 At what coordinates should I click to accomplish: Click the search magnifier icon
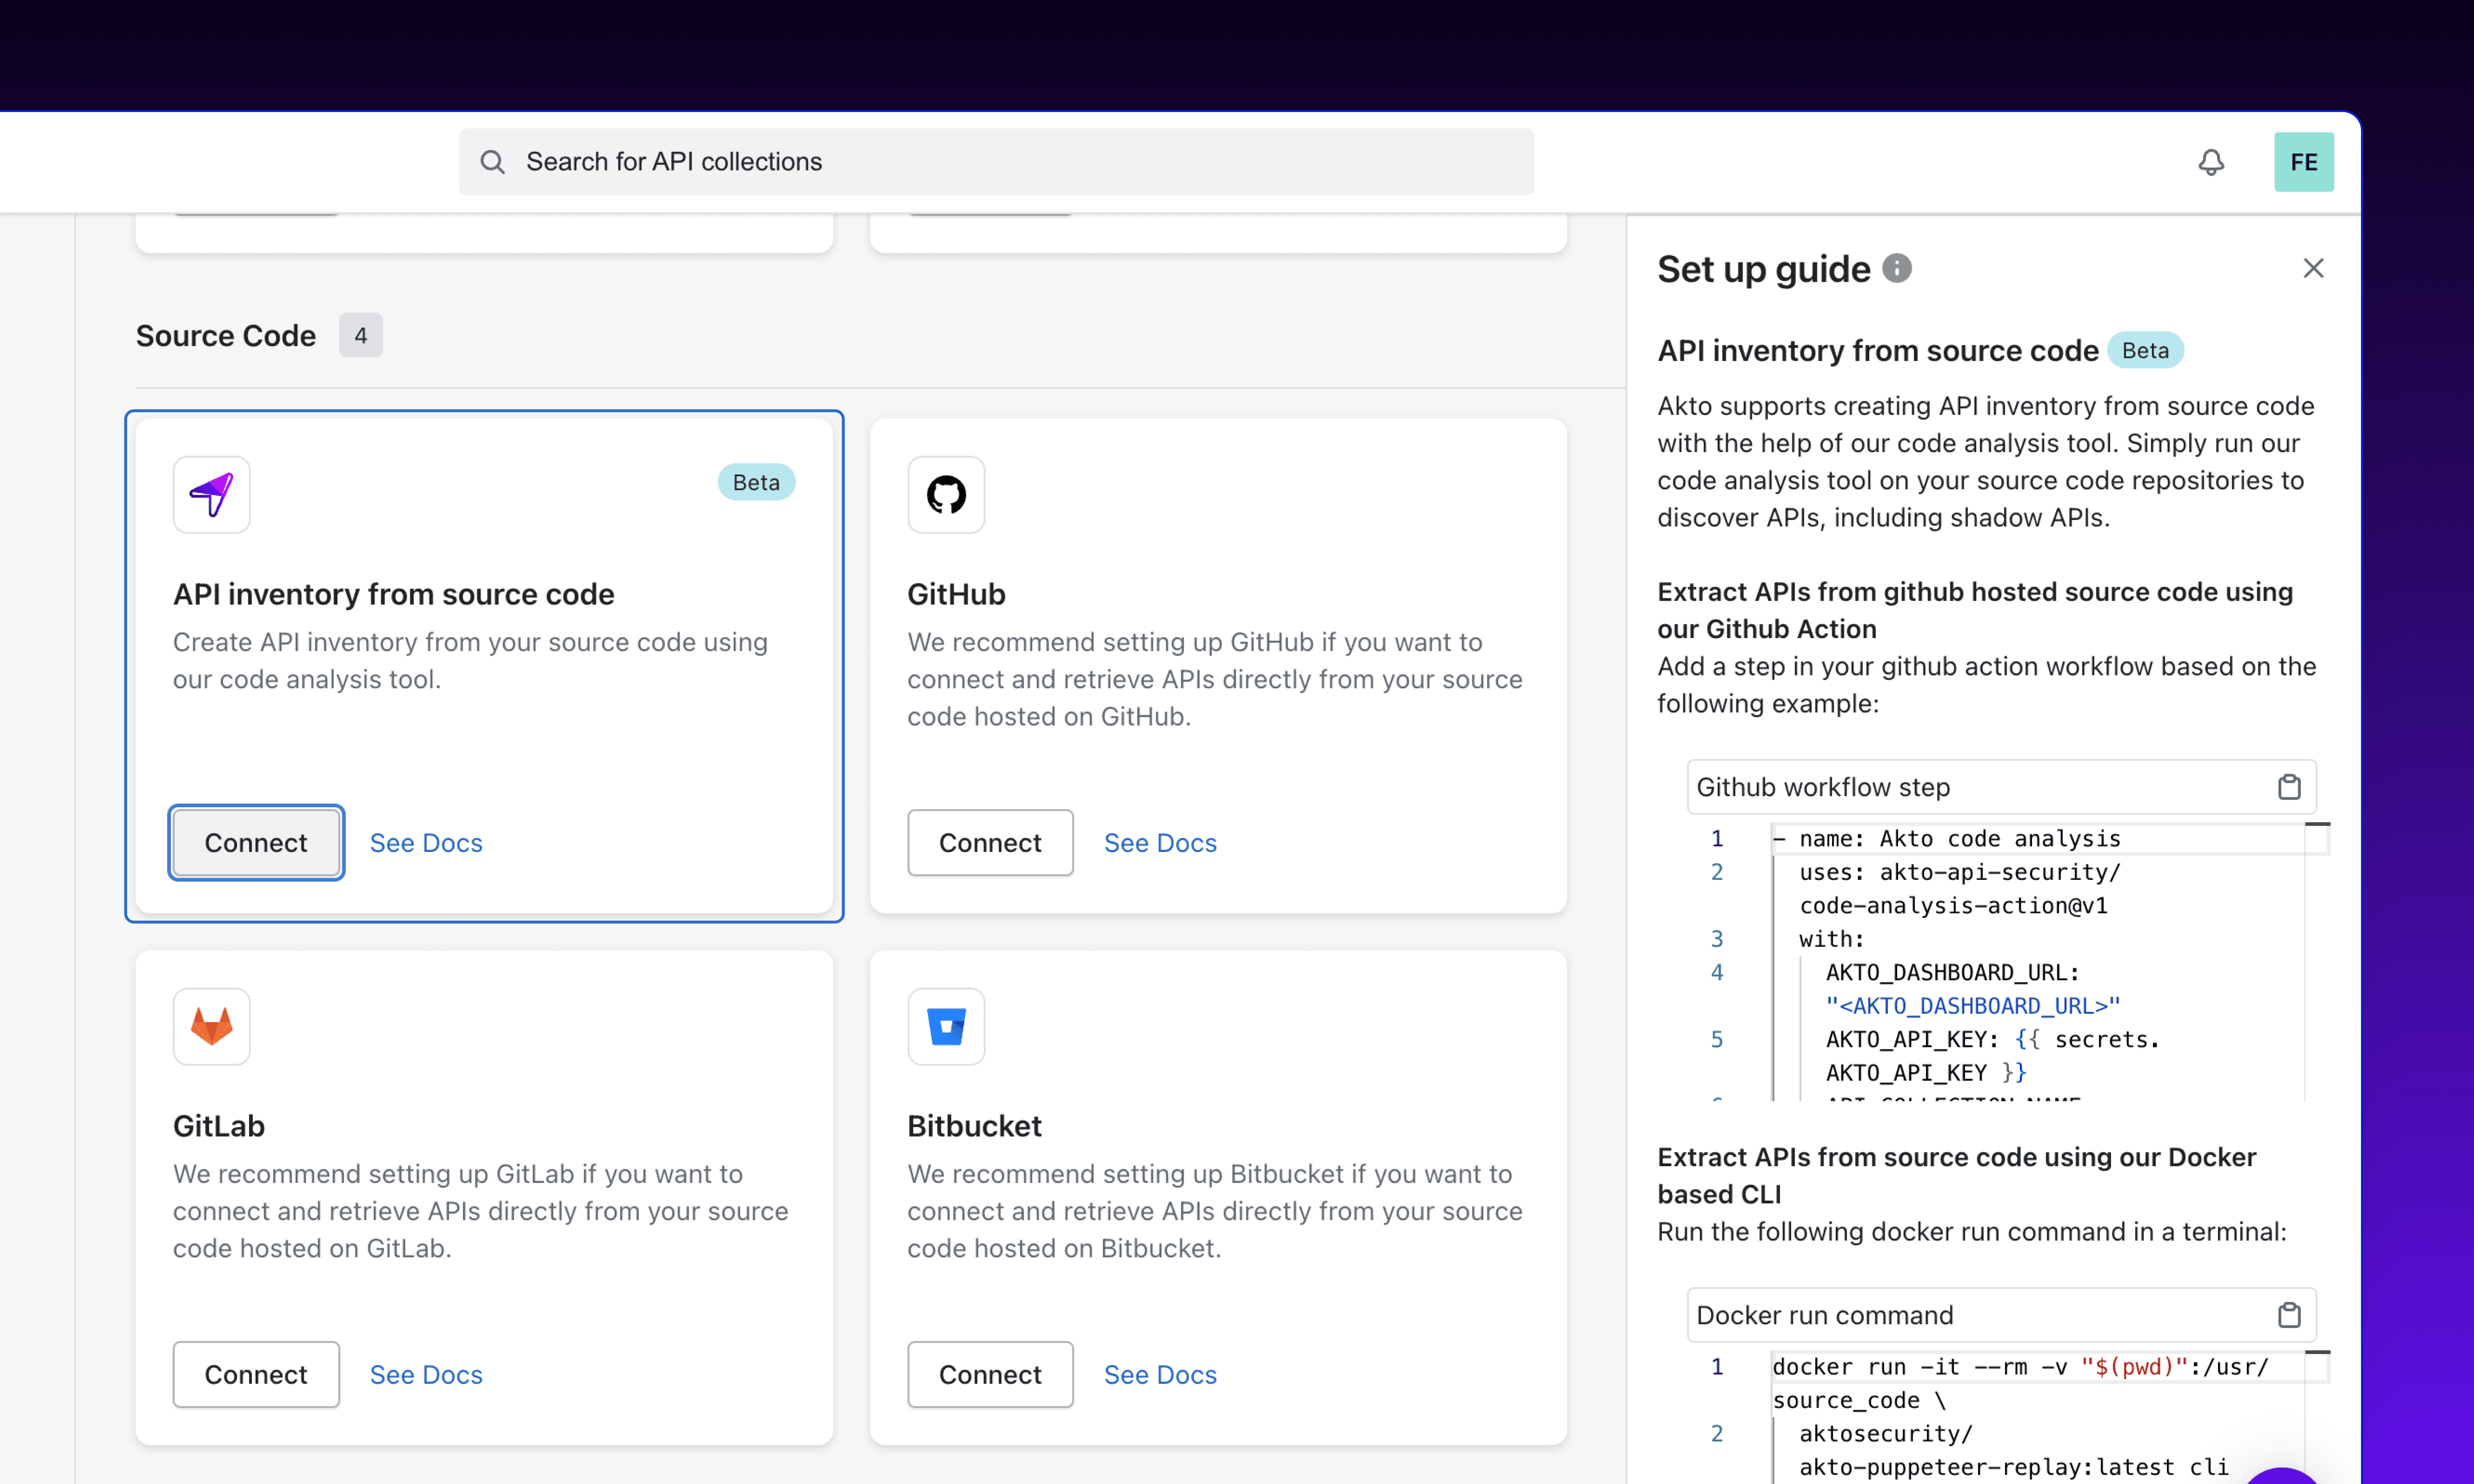[492, 162]
